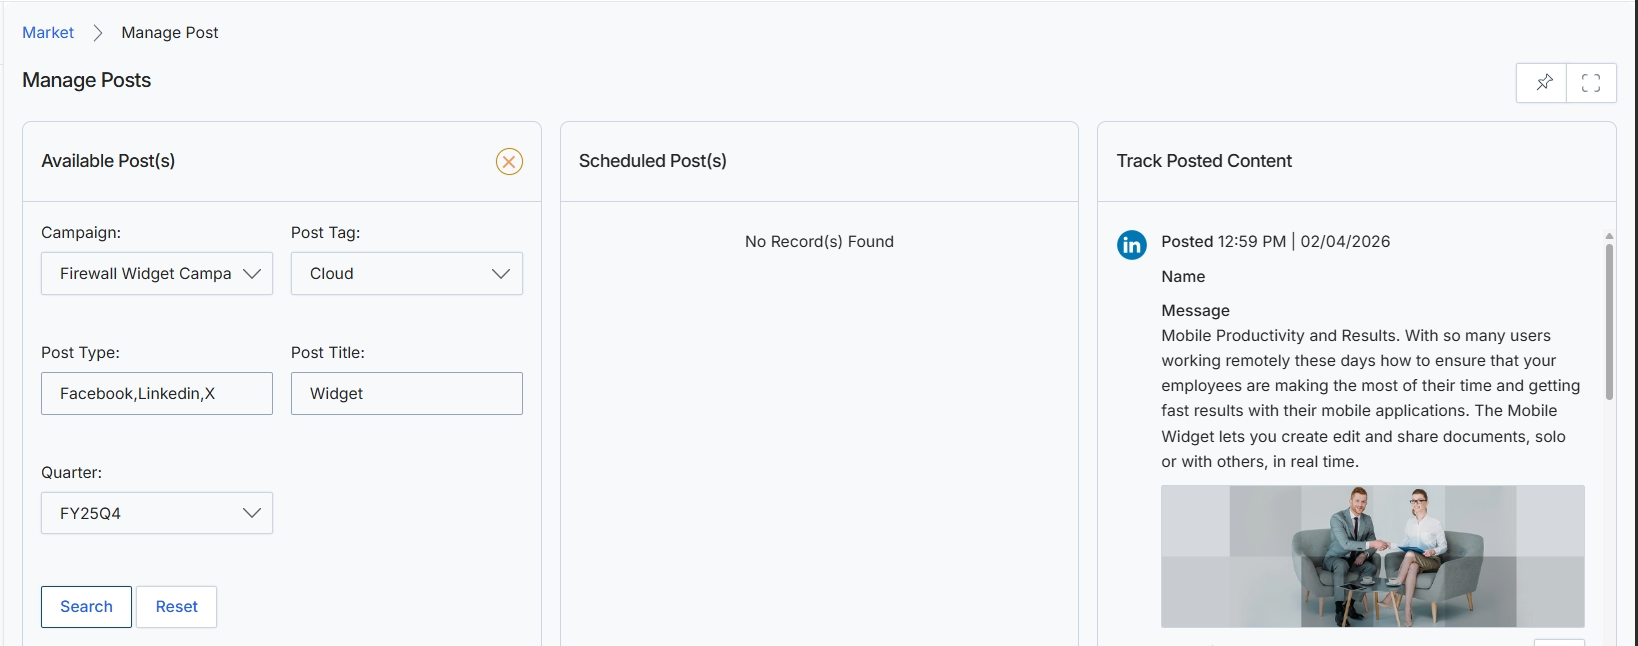Click the Track Posted Content scrollbar
Viewport: 1638px width, 646px height.
[x=1609, y=322]
